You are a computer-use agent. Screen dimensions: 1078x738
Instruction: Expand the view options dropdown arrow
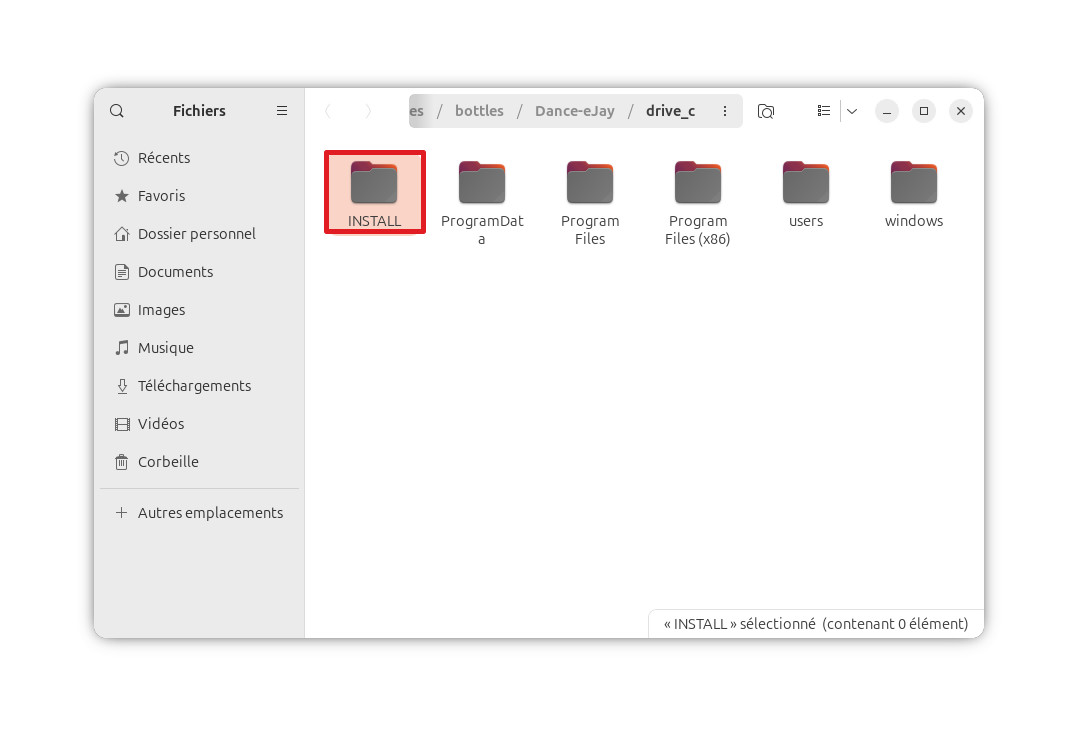[x=852, y=111]
